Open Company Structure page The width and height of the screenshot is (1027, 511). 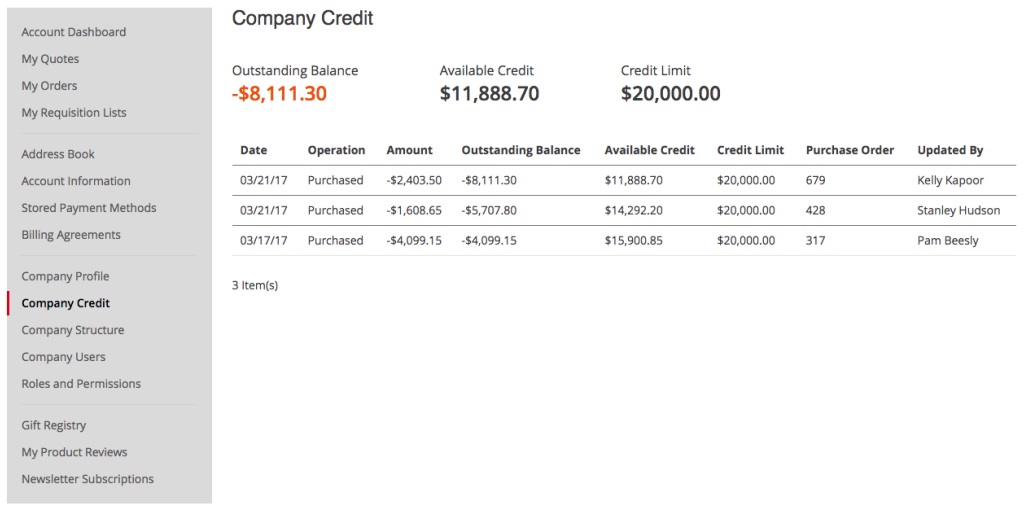point(73,330)
